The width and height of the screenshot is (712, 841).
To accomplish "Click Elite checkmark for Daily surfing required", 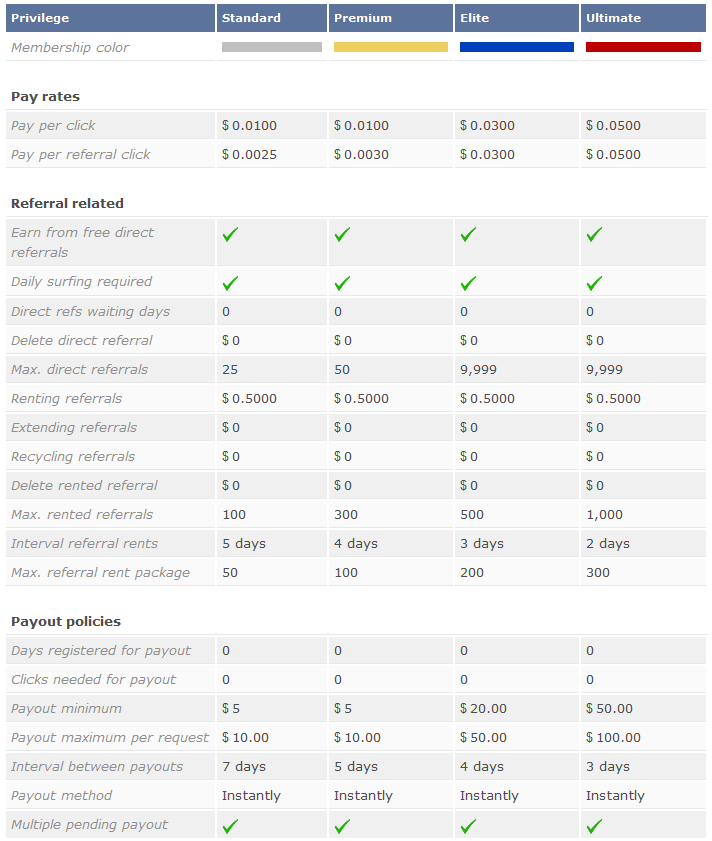I will (x=468, y=283).
